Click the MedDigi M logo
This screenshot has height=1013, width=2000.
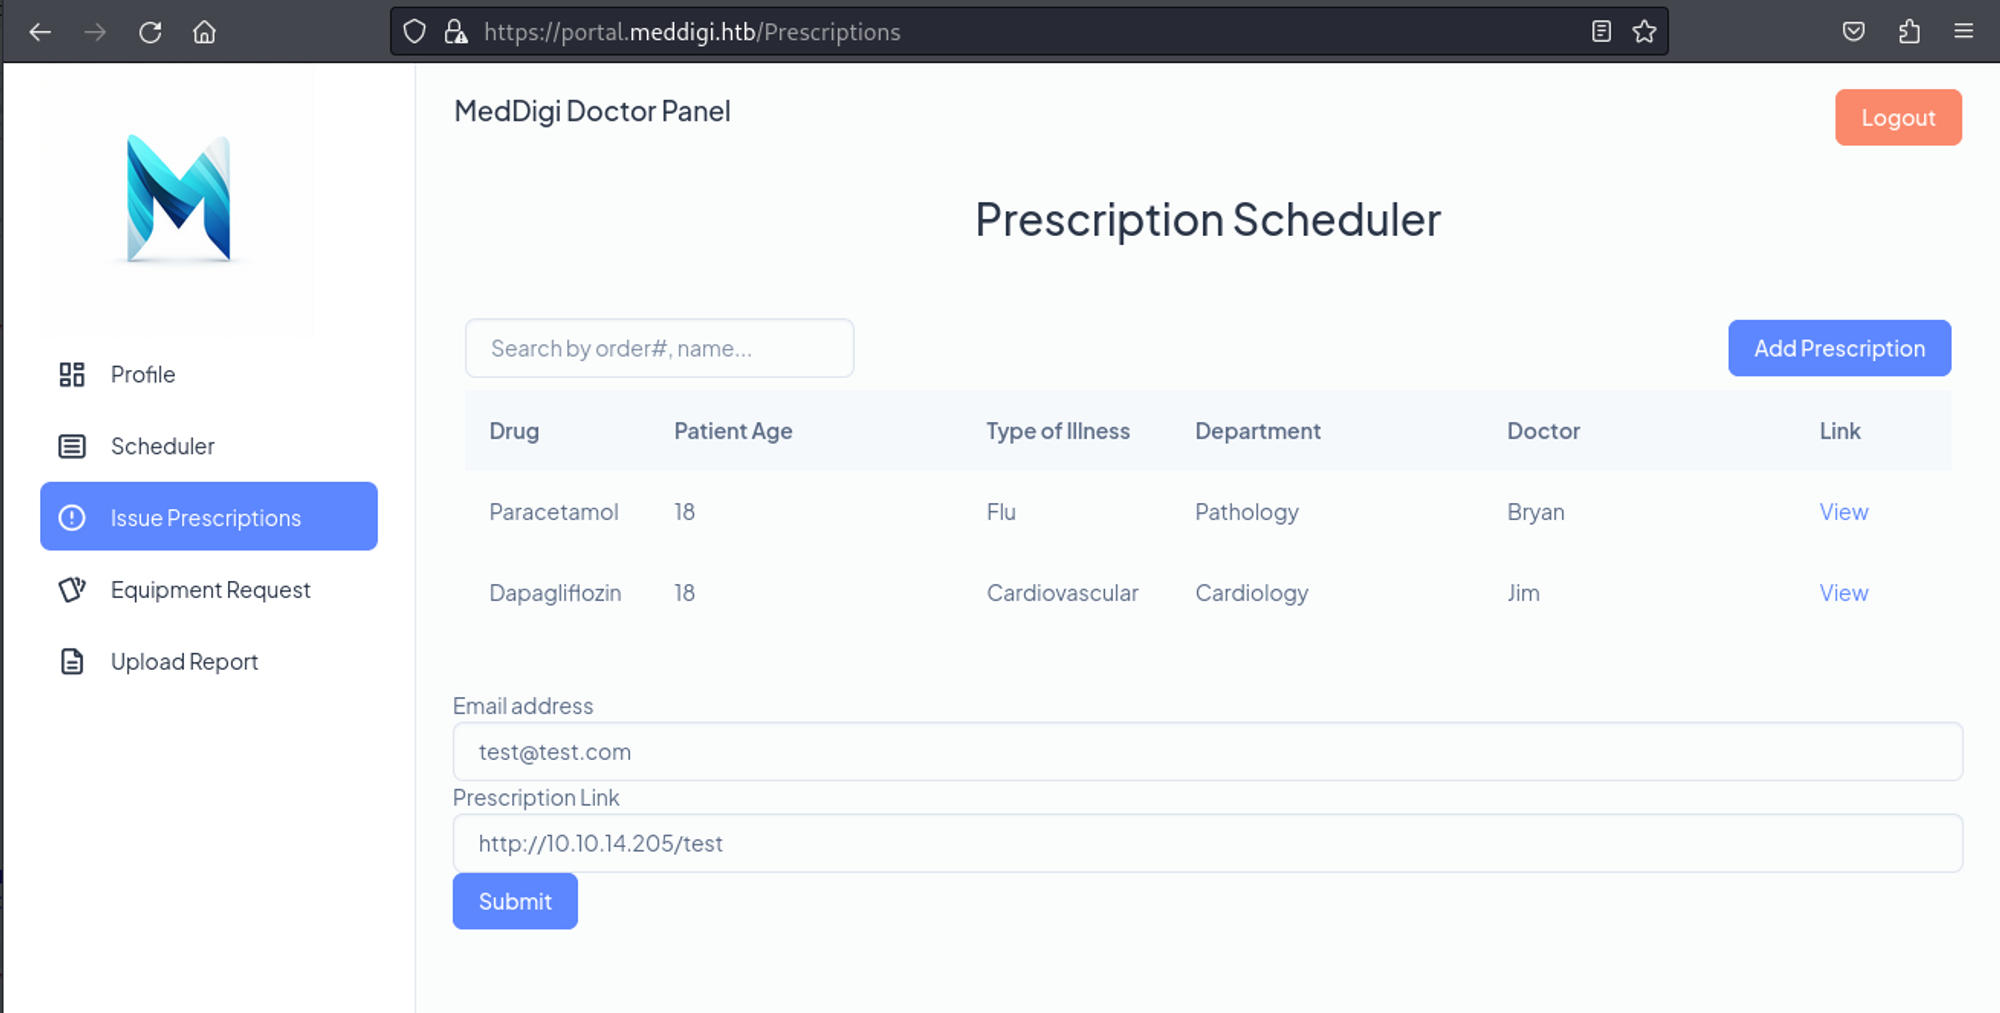click(x=178, y=199)
